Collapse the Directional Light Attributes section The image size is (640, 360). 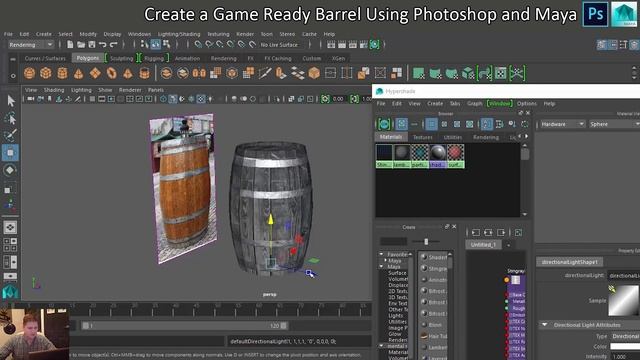click(x=544, y=325)
